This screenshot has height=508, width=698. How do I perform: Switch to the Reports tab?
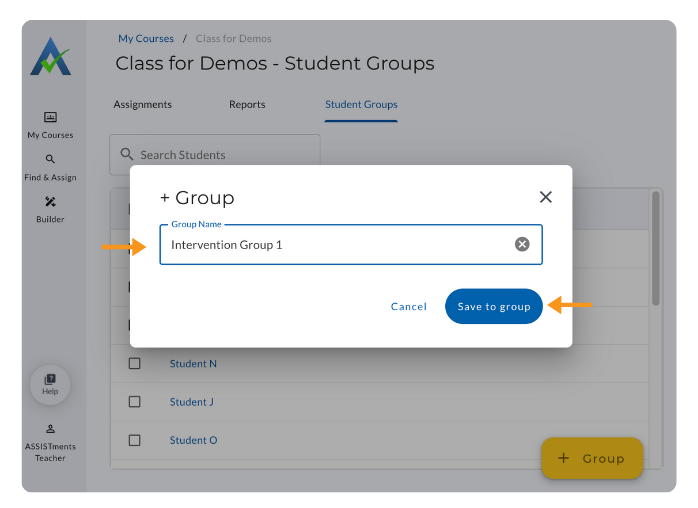[x=247, y=104]
